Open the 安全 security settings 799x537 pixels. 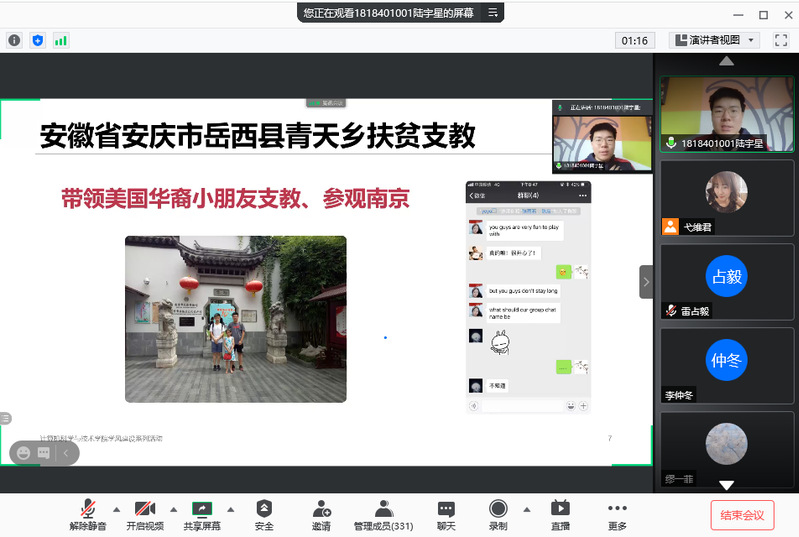point(264,514)
